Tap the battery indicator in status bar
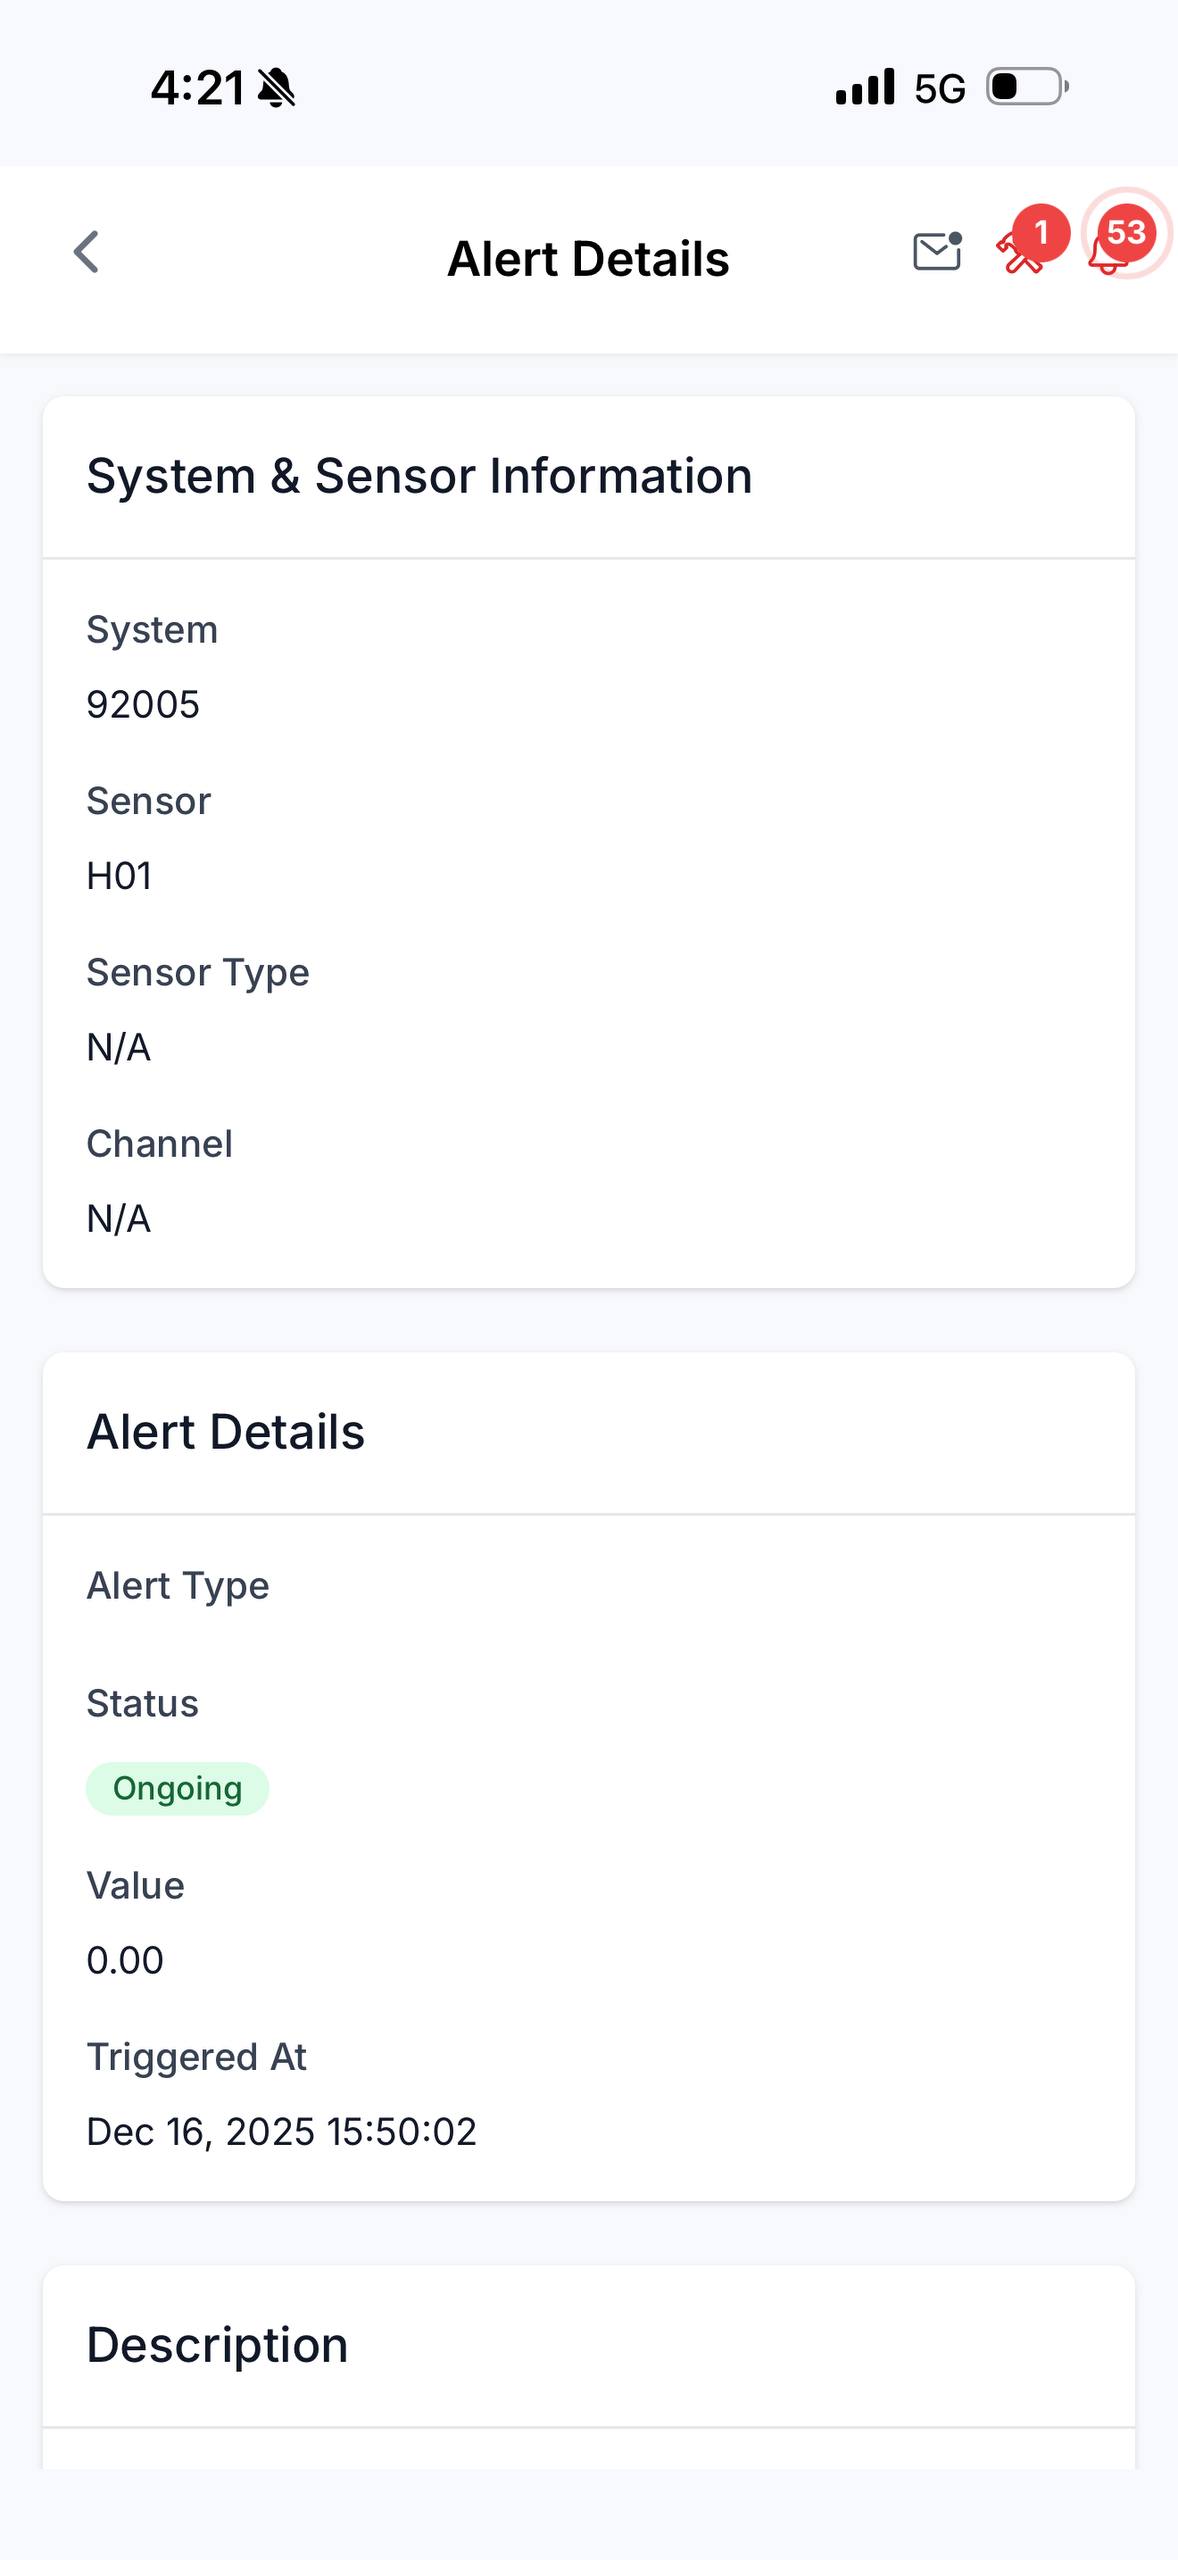 tap(1026, 87)
